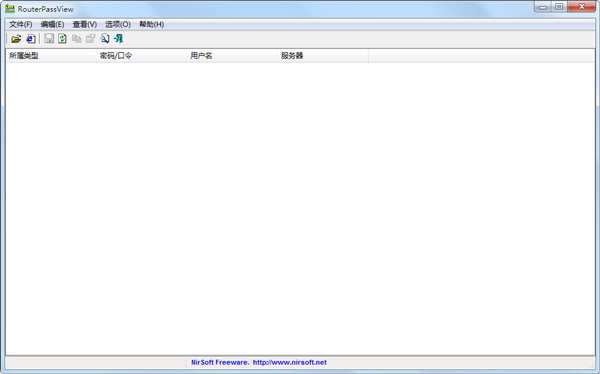This screenshot has height=374, width=600.
Task: Open the 选项(O) menu
Action: pyautogui.click(x=118, y=24)
